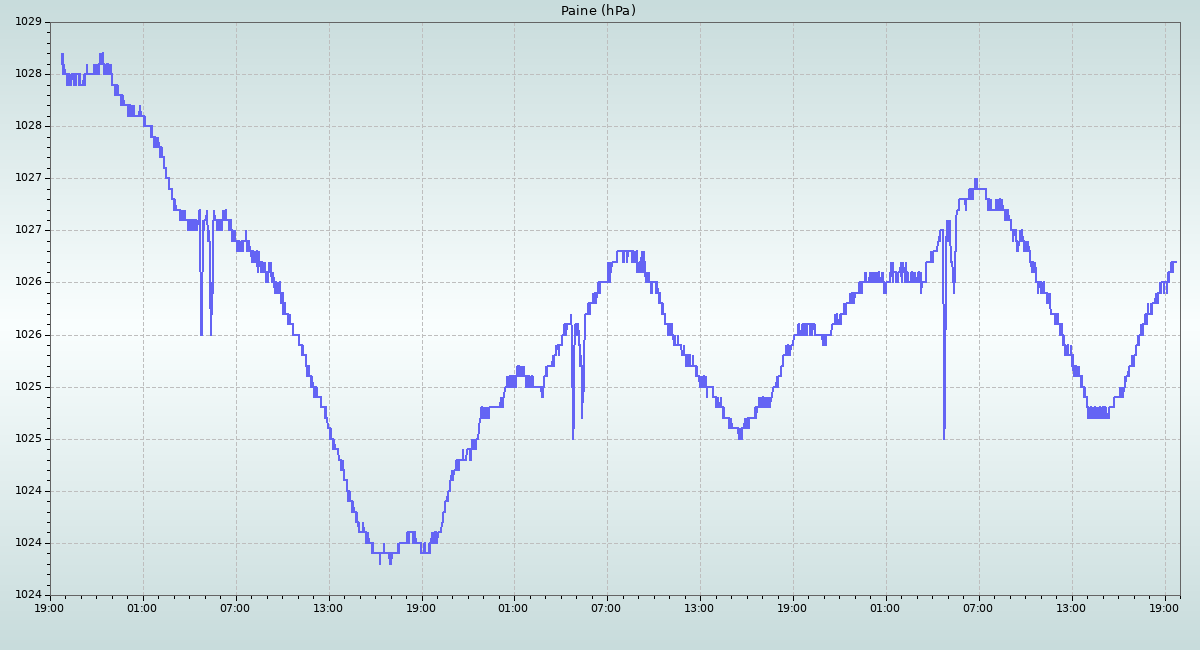This screenshot has width=1200, height=650.
Task: Select the leftmost 13:00 time label
Action: point(328,607)
